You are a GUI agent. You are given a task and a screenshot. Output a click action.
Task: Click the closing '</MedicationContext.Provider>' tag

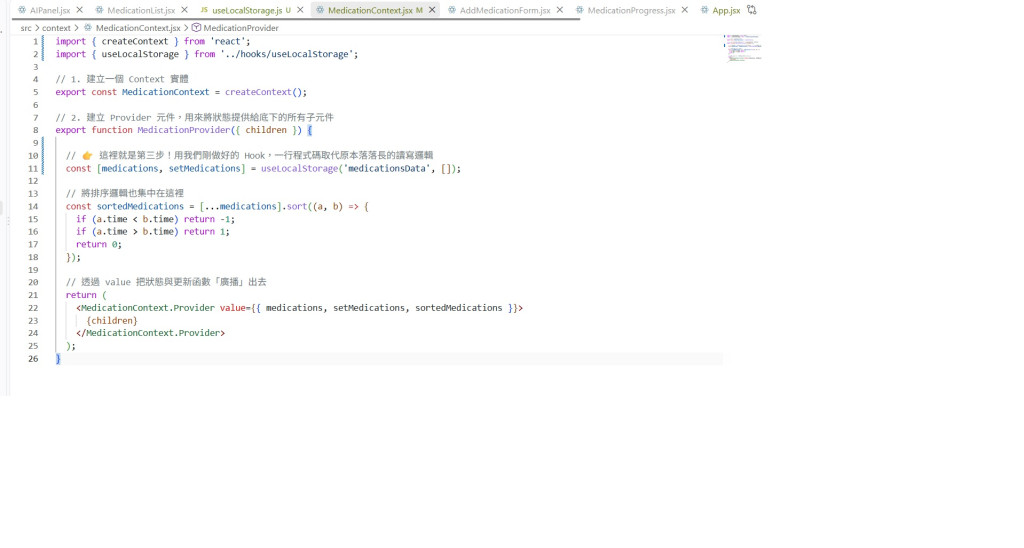(x=150, y=333)
